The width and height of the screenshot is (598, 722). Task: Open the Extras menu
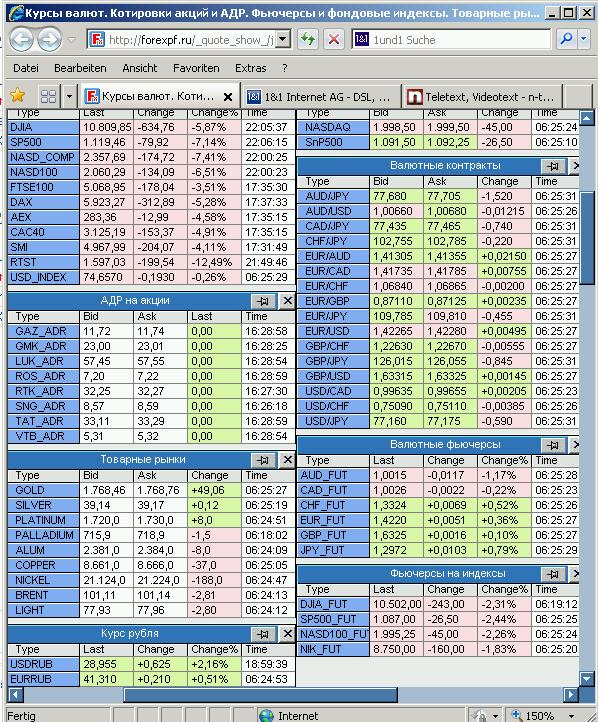pos(250,68)
